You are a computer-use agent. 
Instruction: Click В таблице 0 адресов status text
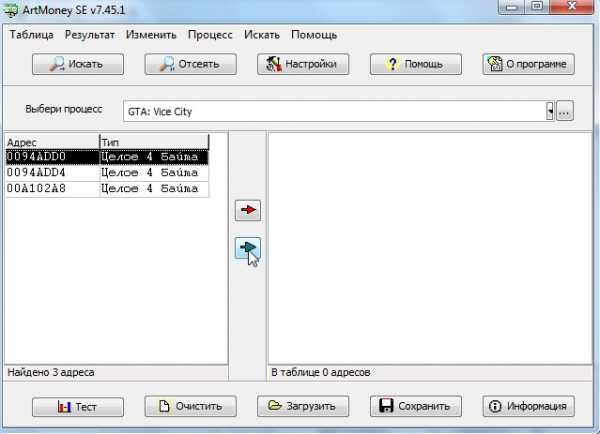(x=321, y=372)
